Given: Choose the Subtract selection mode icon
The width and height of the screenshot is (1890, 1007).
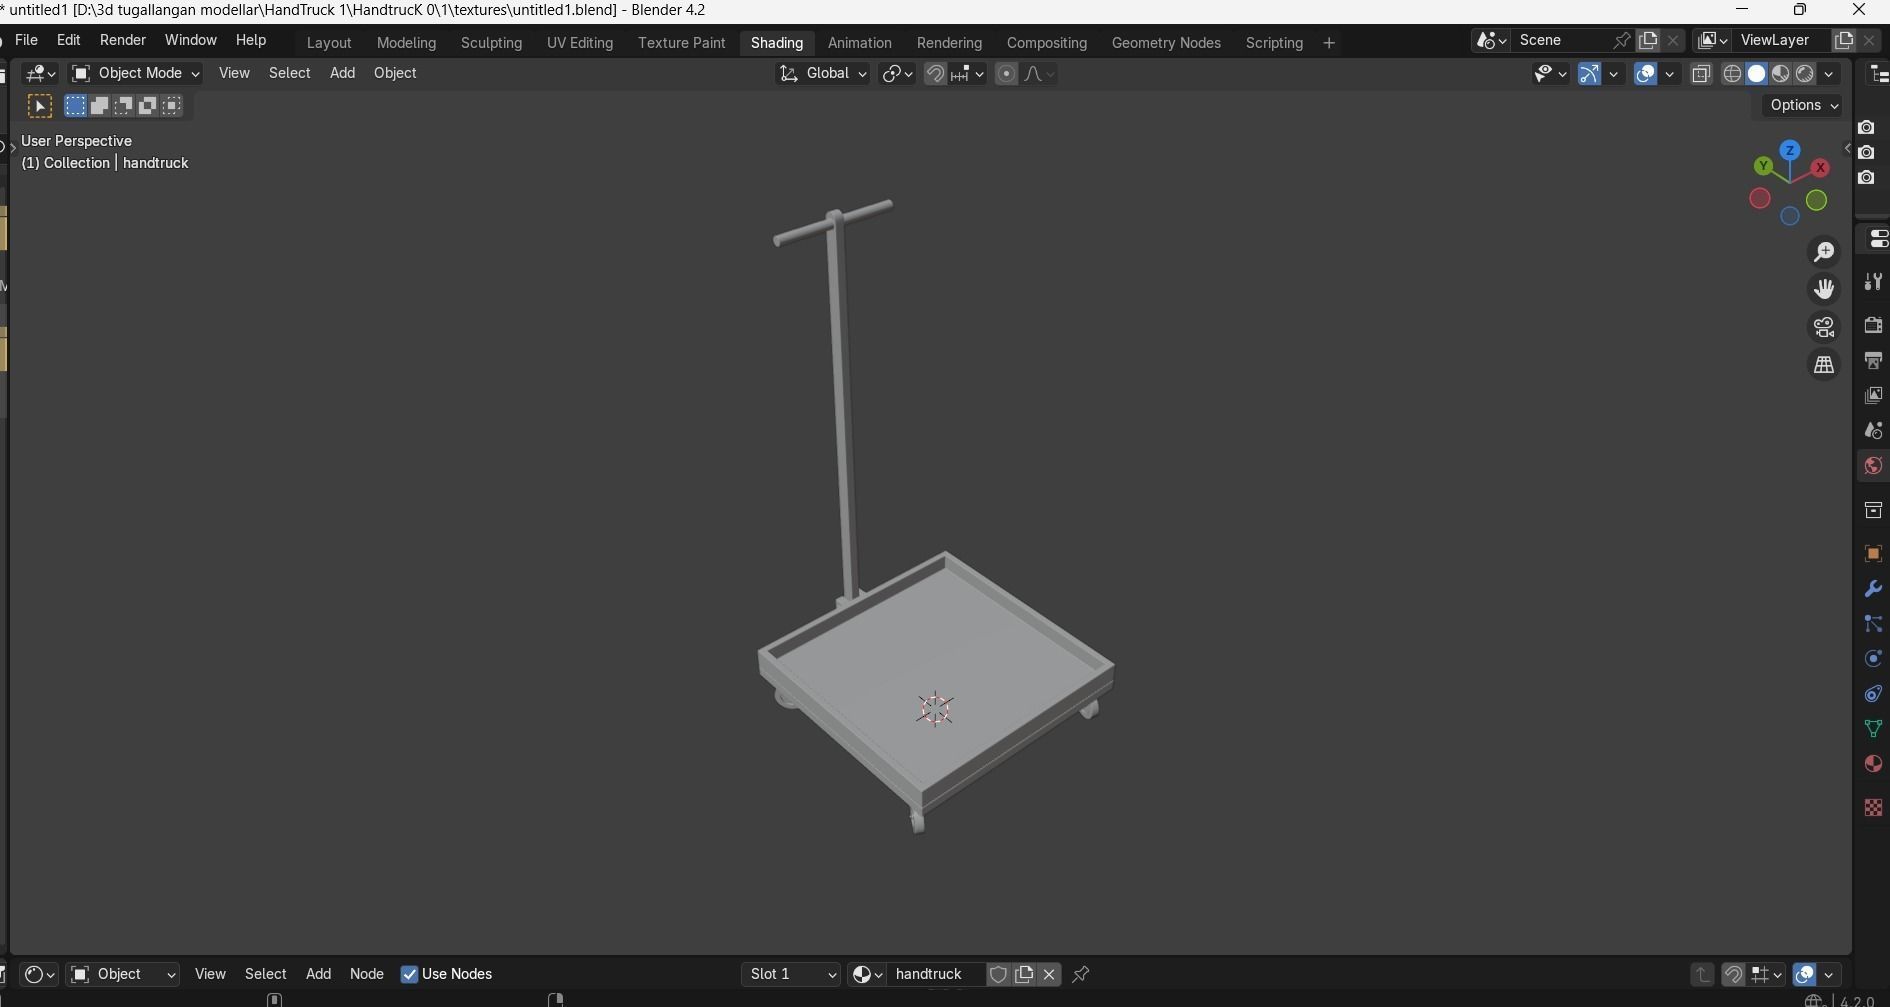Looking at the screenshot, I should tap(123, 106).
